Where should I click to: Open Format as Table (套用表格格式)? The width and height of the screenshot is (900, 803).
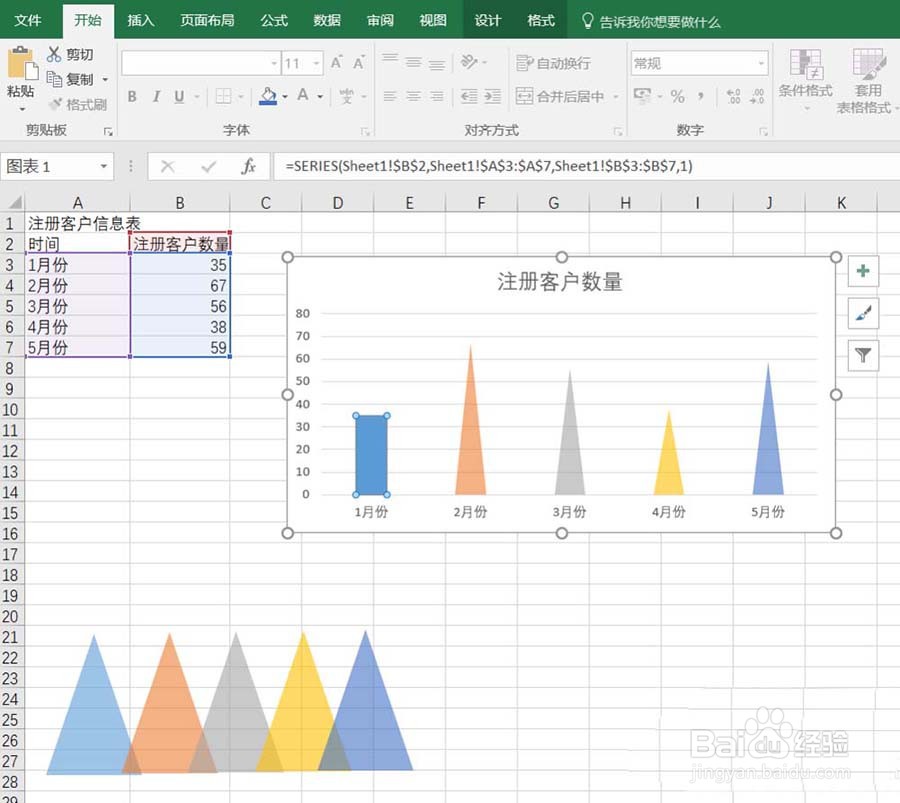pyautogui.click(x=867, y=80)
